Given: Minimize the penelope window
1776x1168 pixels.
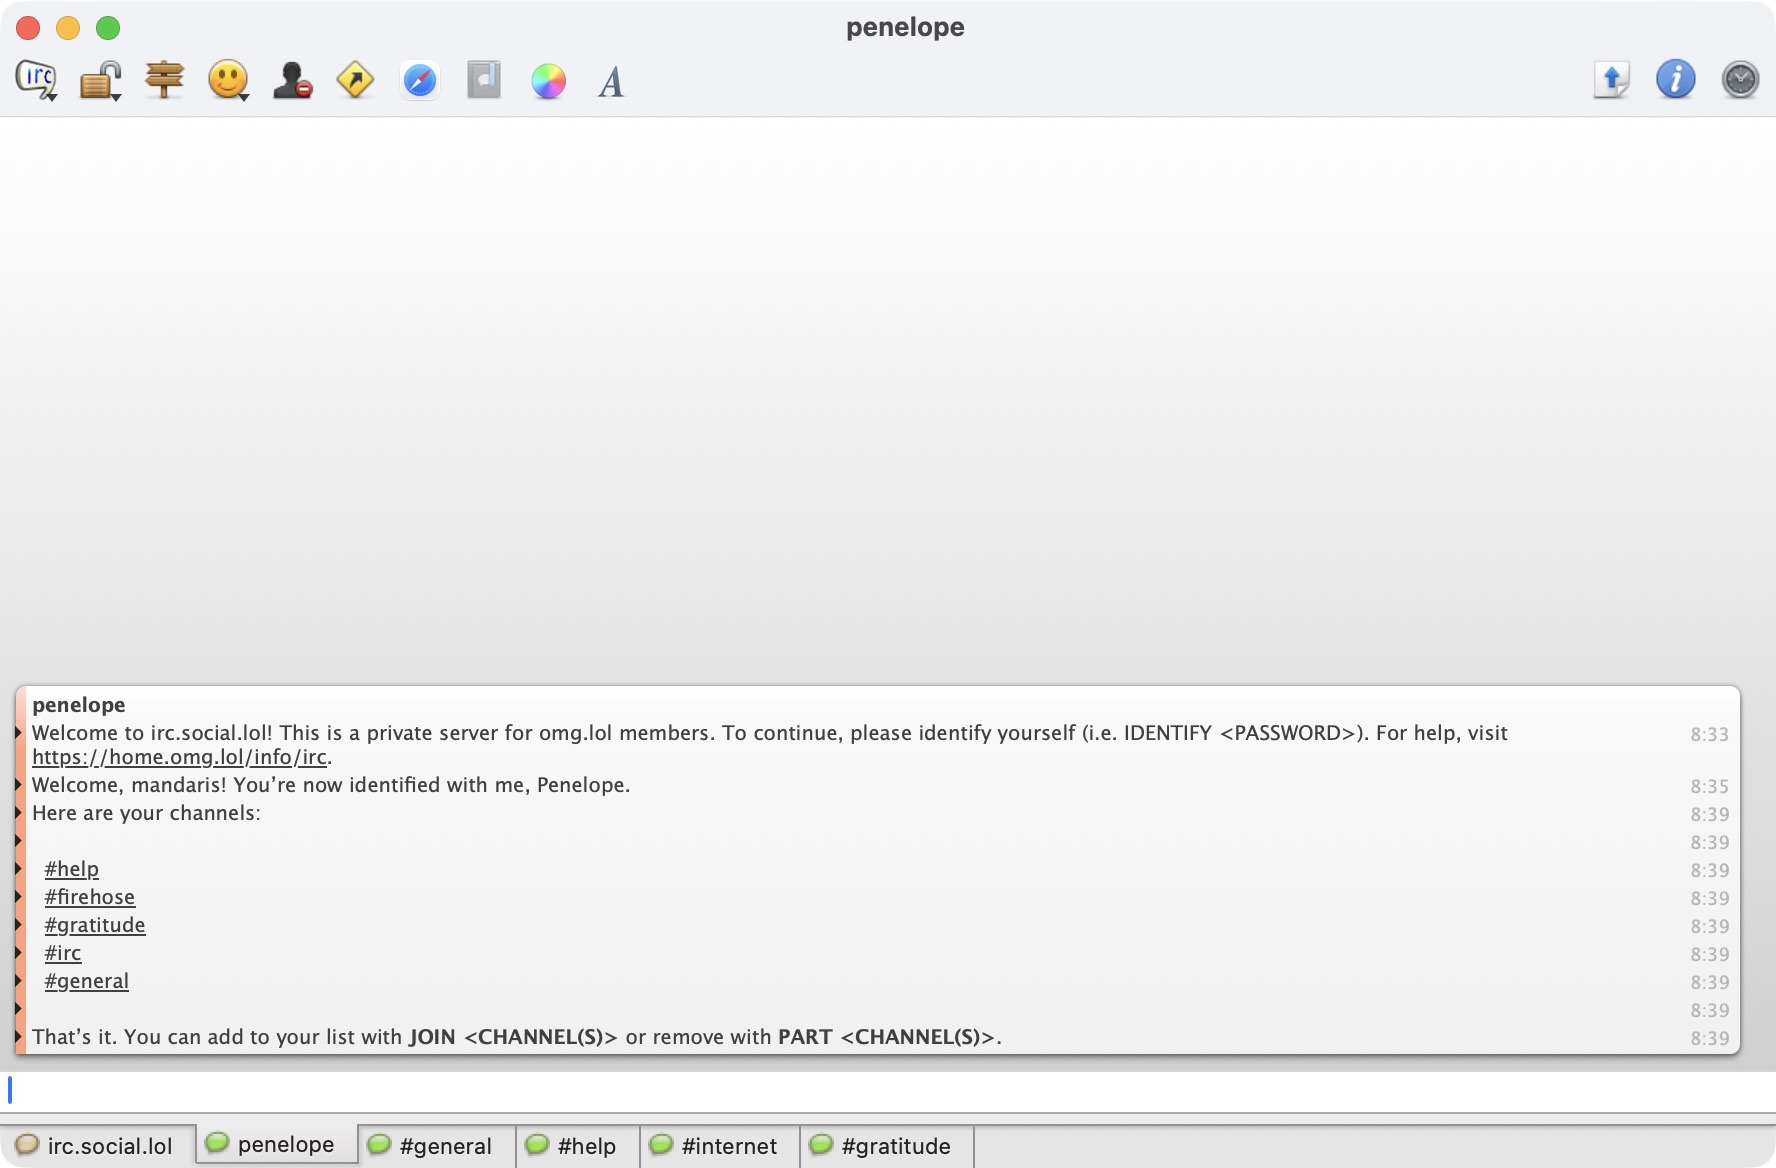Looking at the screenshot, I should pyautogui.click(x=68, y=28).
